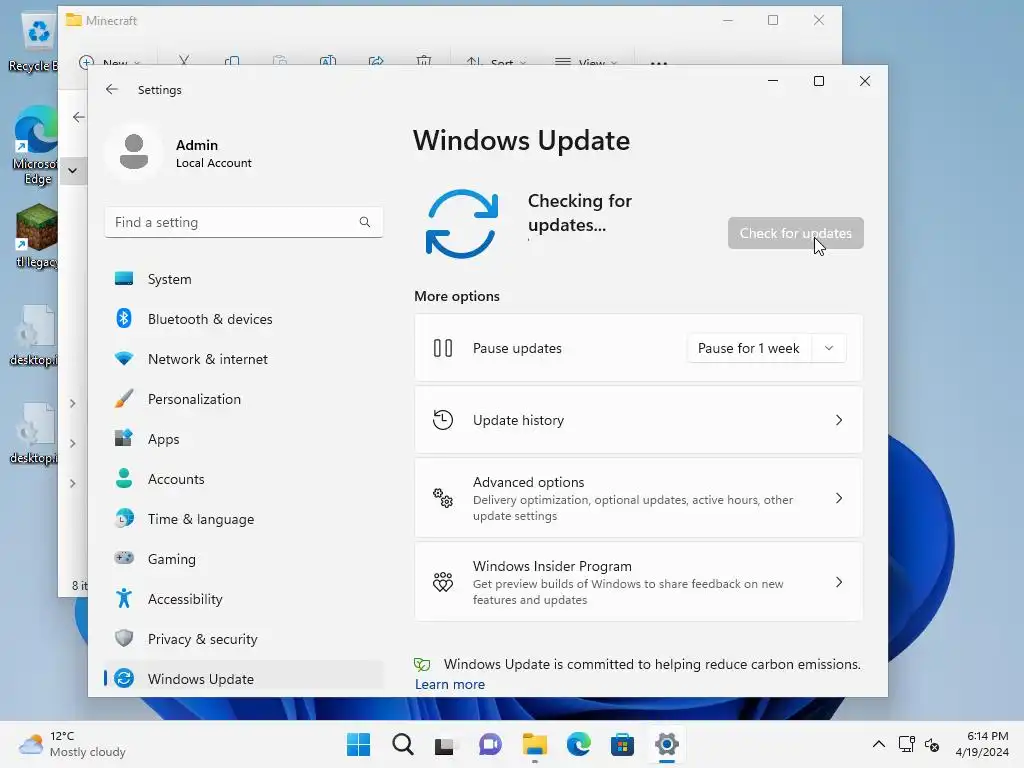Screen dimensions: 1024x768
Task: Open Accessibility settings
Action: coord(243,599)
